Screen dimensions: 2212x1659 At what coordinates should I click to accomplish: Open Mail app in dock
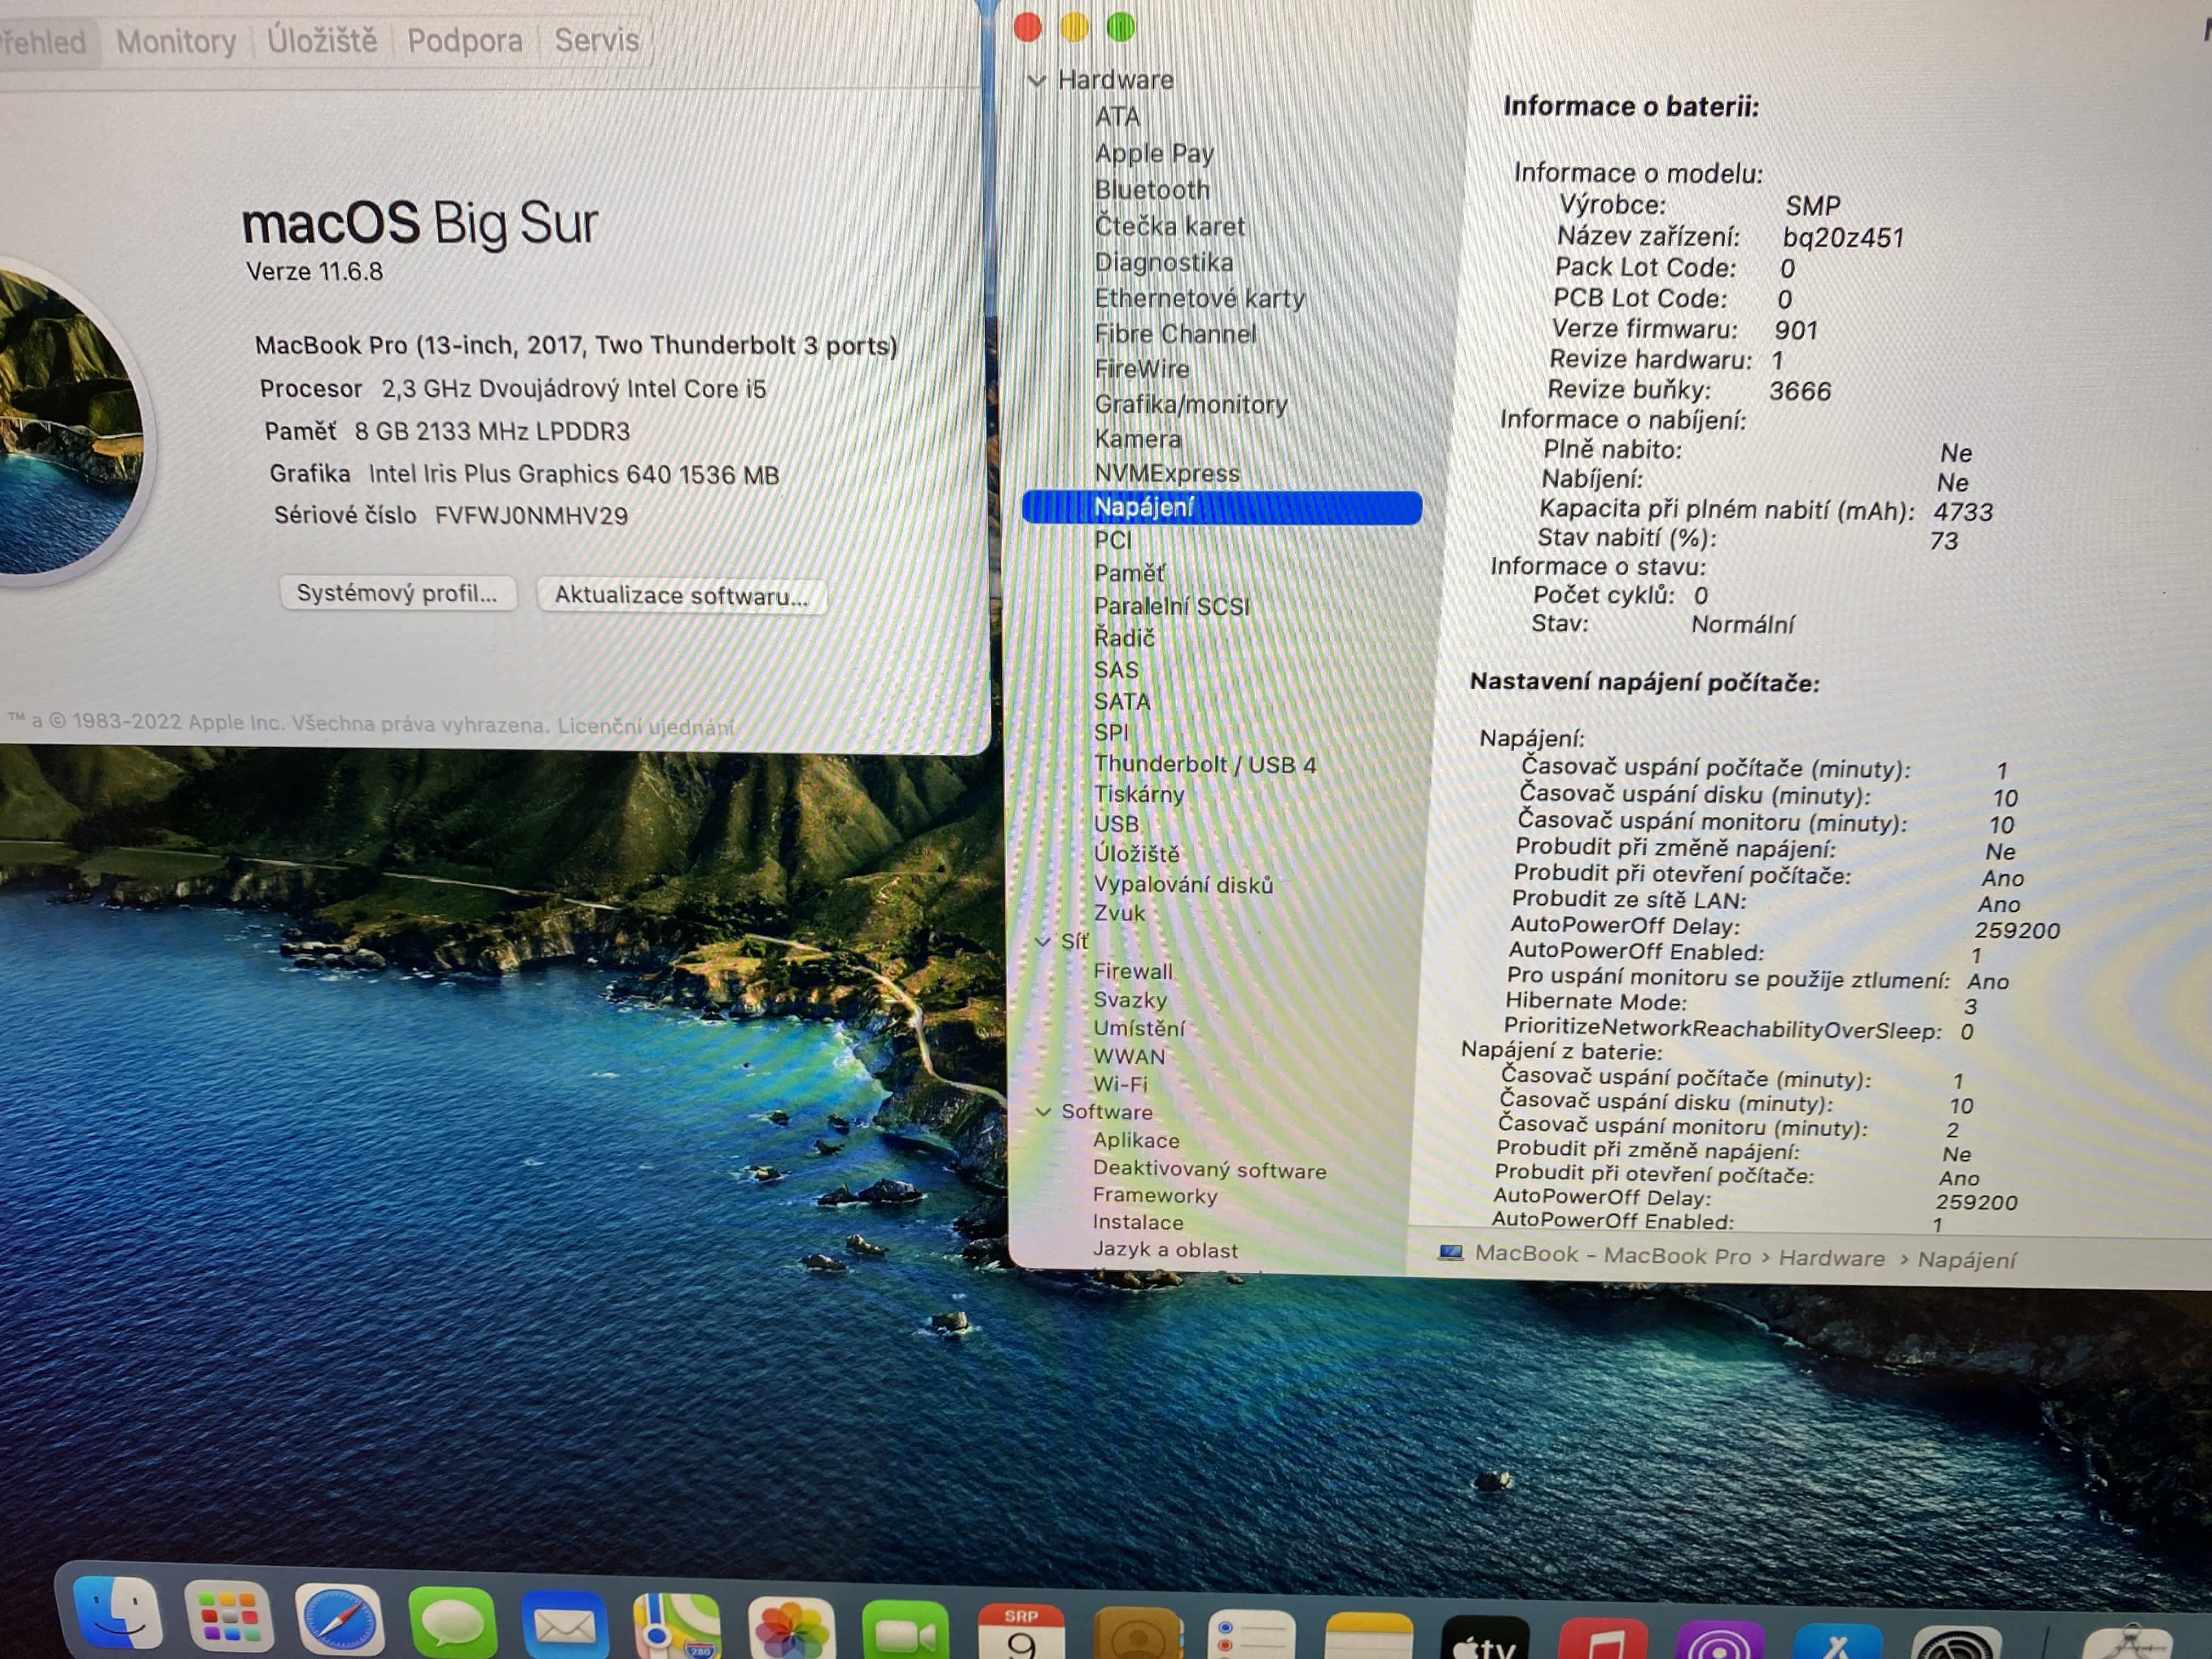pos(564,1626)
